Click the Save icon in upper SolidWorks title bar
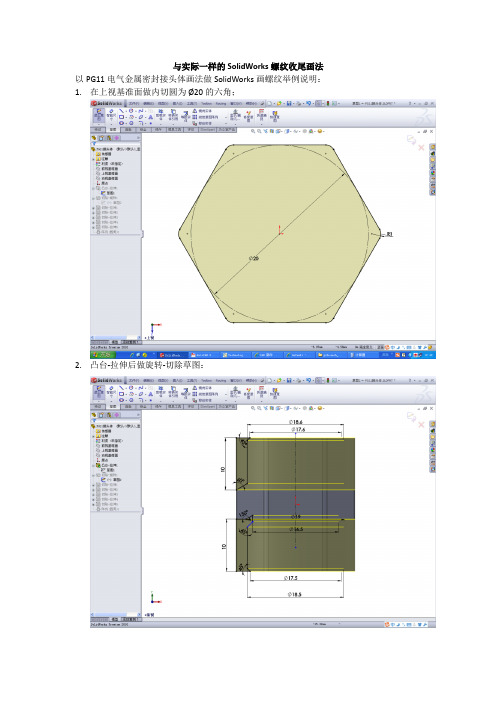Image resolution: width=496 pixels, height=702 pixels. click(290, 103)
